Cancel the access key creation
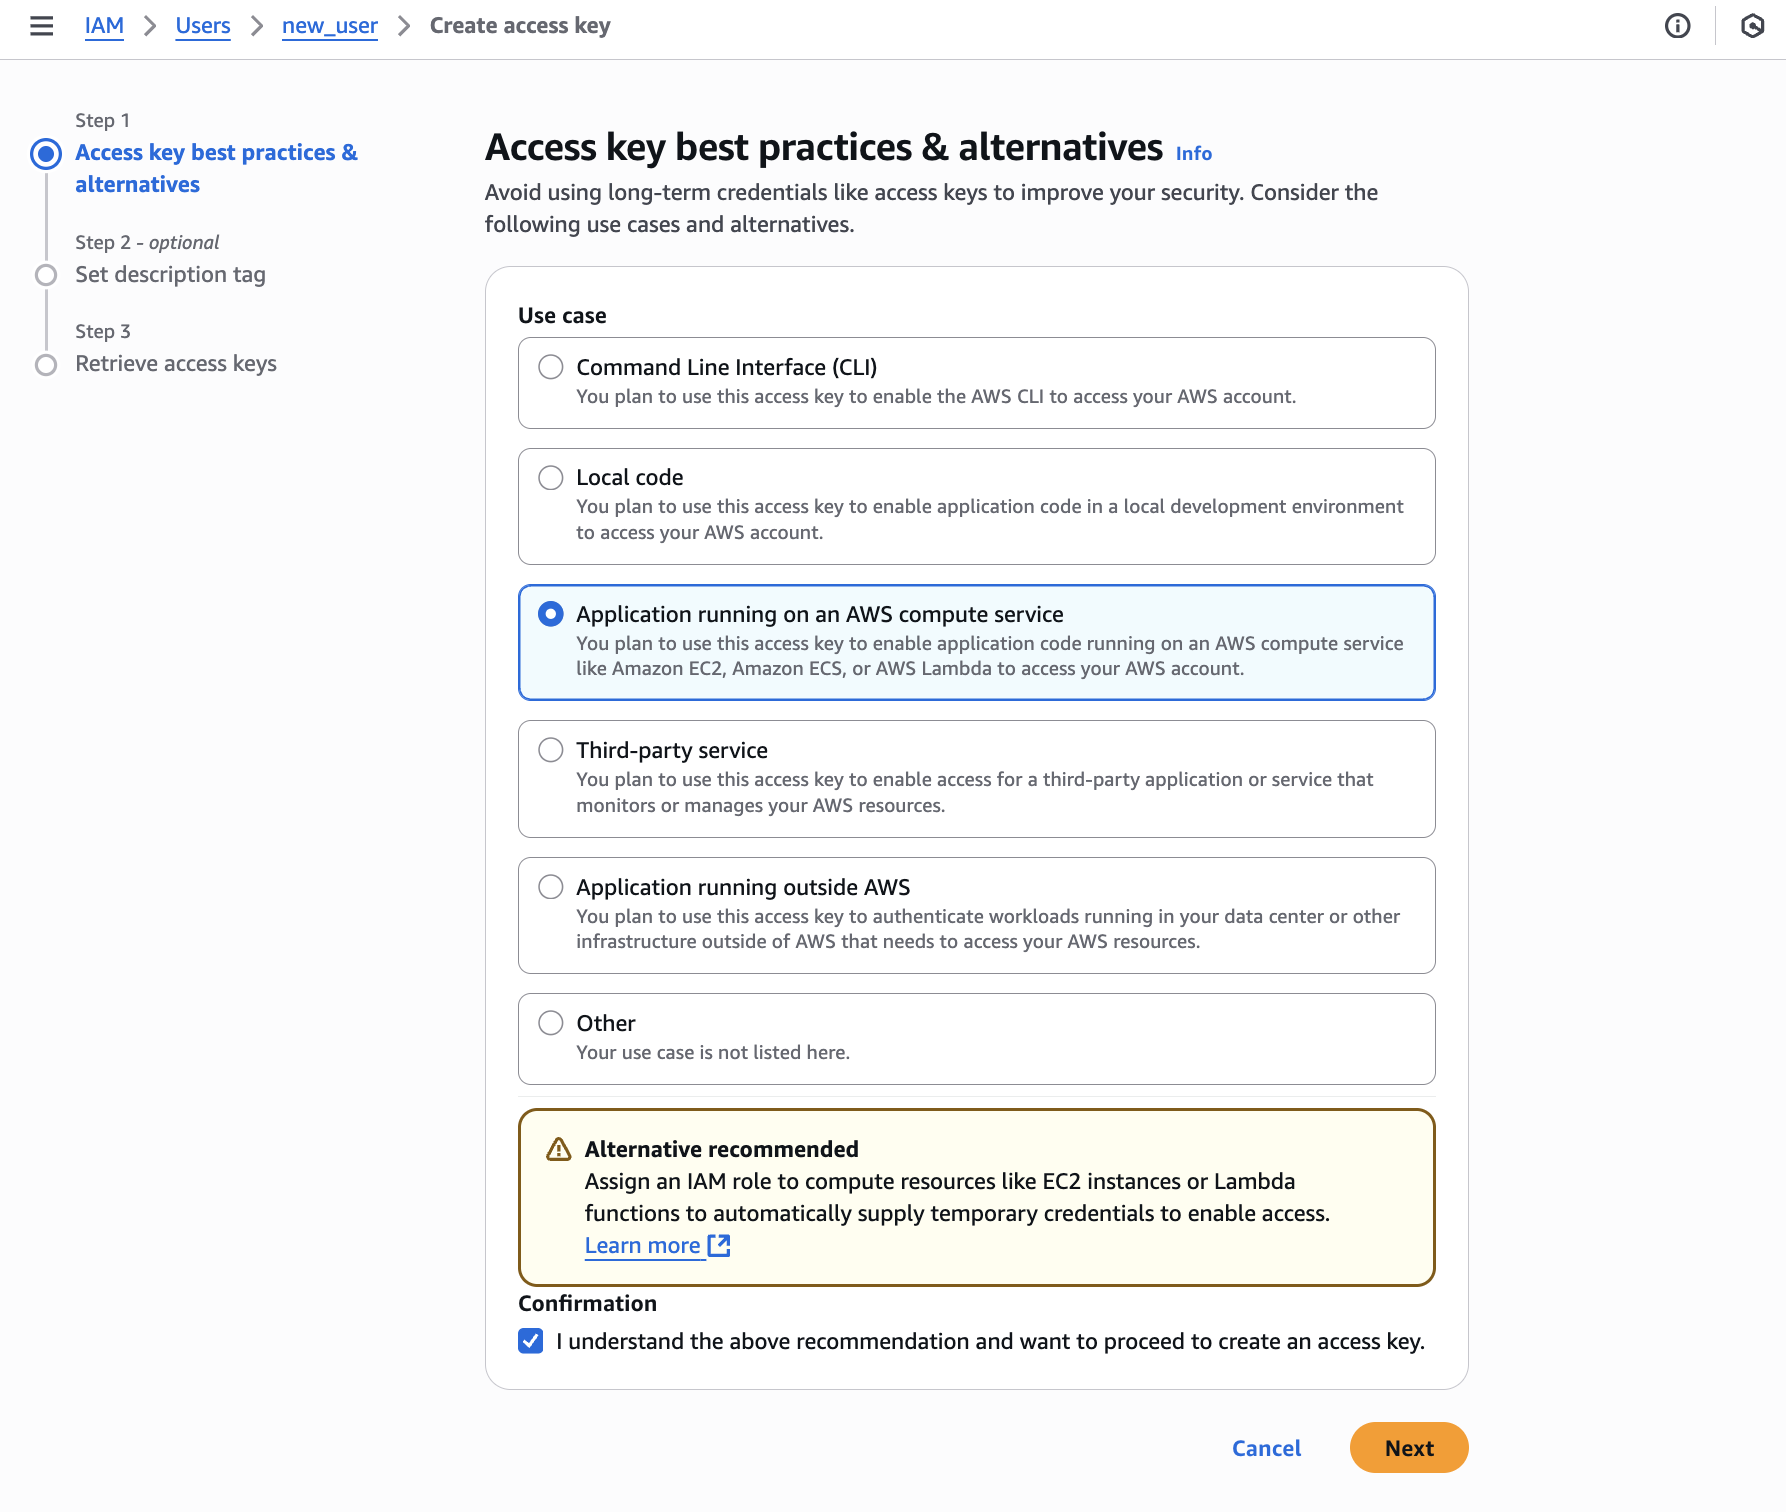 click(x=1266, y=1448)
